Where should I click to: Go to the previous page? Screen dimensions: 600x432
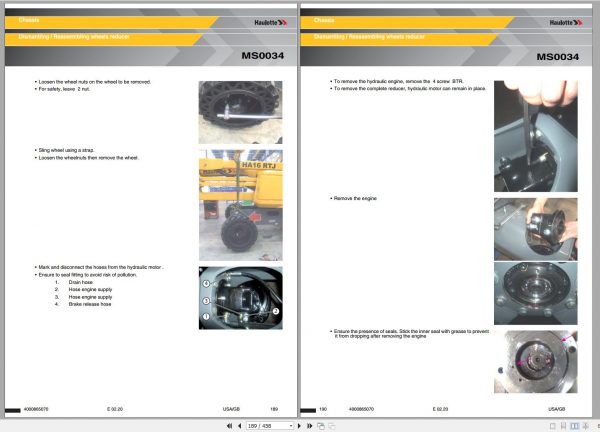(x=240, y=426)
